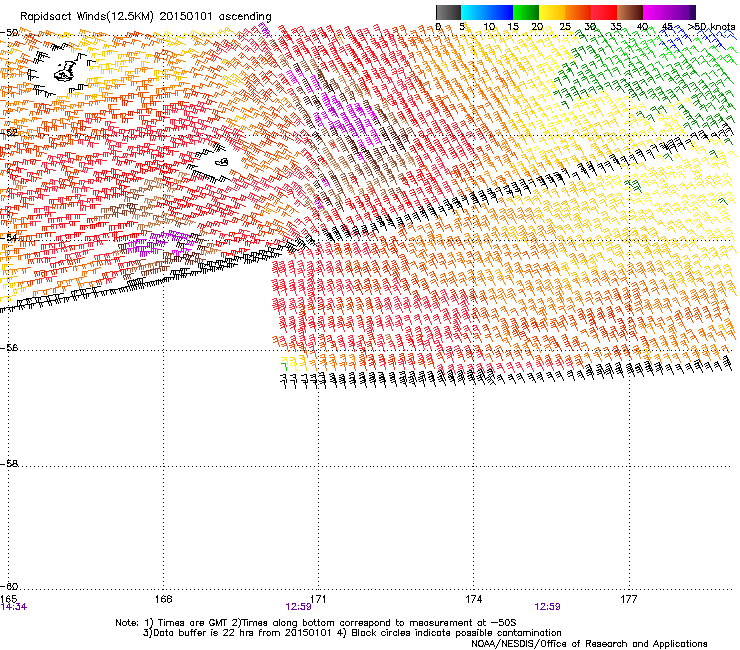
Task: Click the '12:59' time label beside 171
Action: (298, 607)
